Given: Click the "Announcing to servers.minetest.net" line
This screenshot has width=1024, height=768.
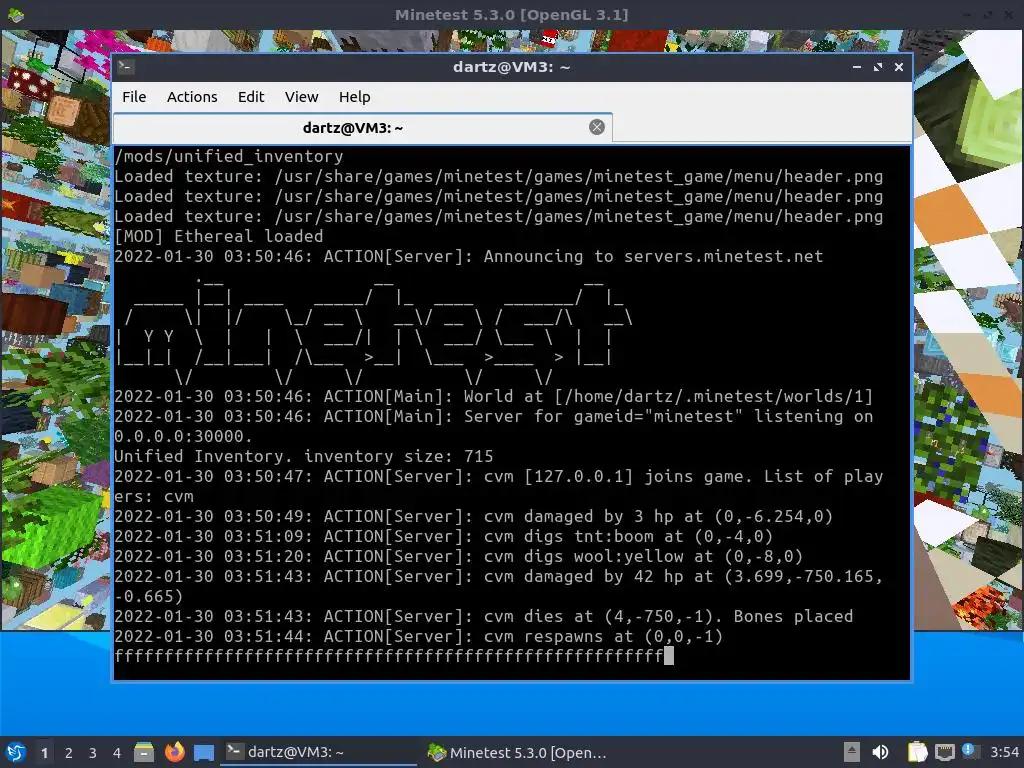Looking at the screenshot, I should [469, 257].
